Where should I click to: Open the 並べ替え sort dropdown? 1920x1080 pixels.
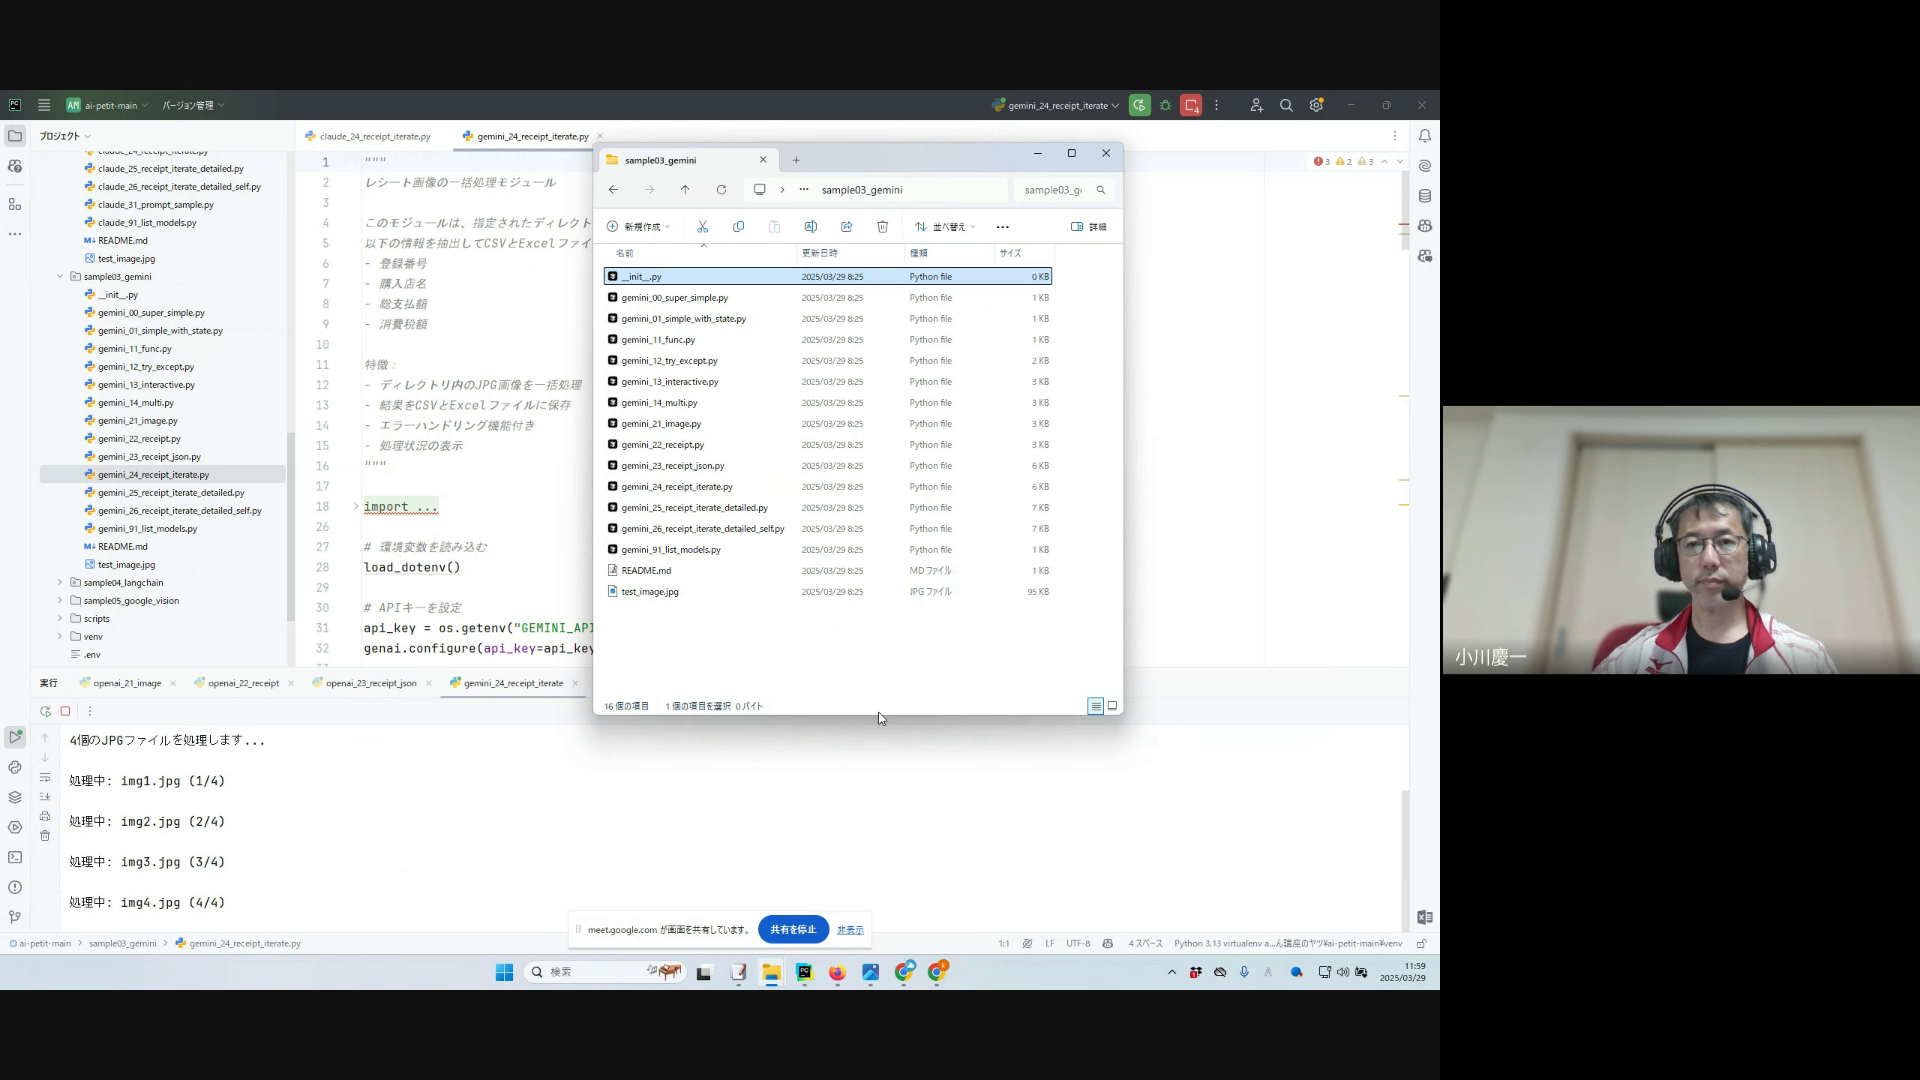point(944,227)
